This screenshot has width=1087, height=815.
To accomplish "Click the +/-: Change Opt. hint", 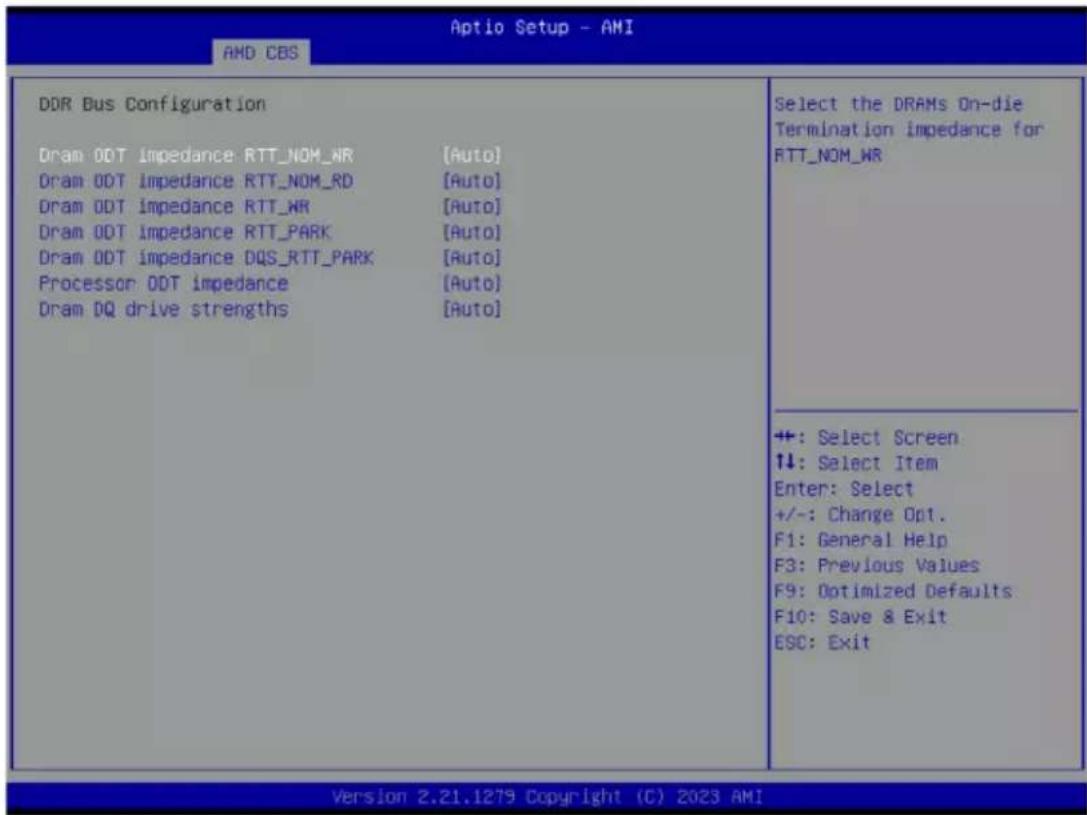I will coord(860,515).
